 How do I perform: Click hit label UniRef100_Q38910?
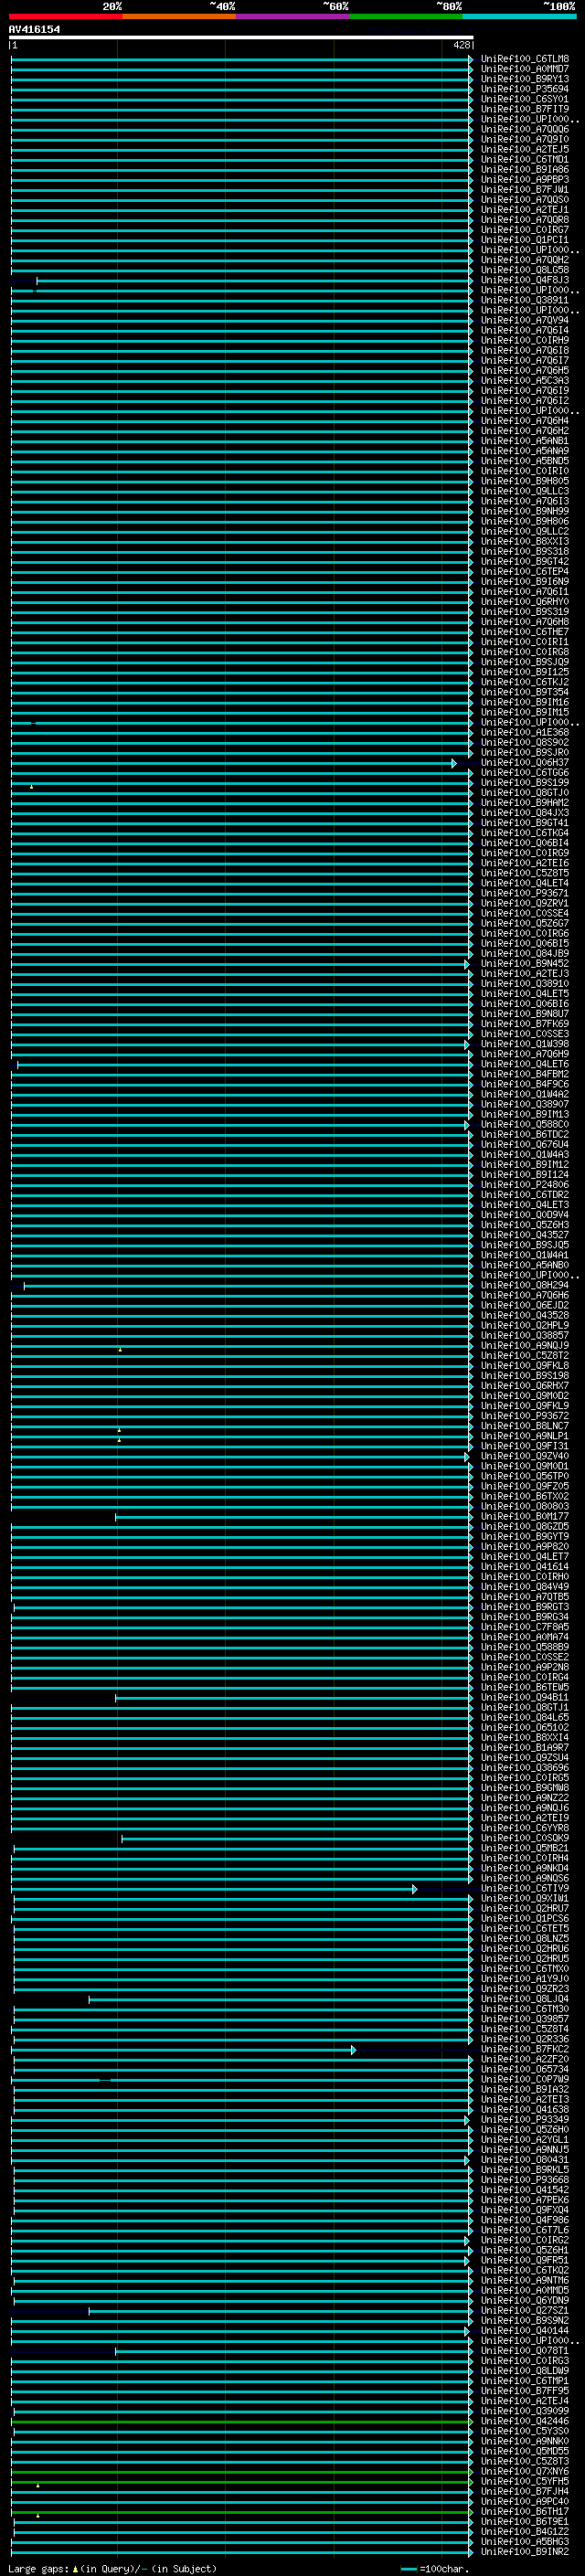coord(525,984)
